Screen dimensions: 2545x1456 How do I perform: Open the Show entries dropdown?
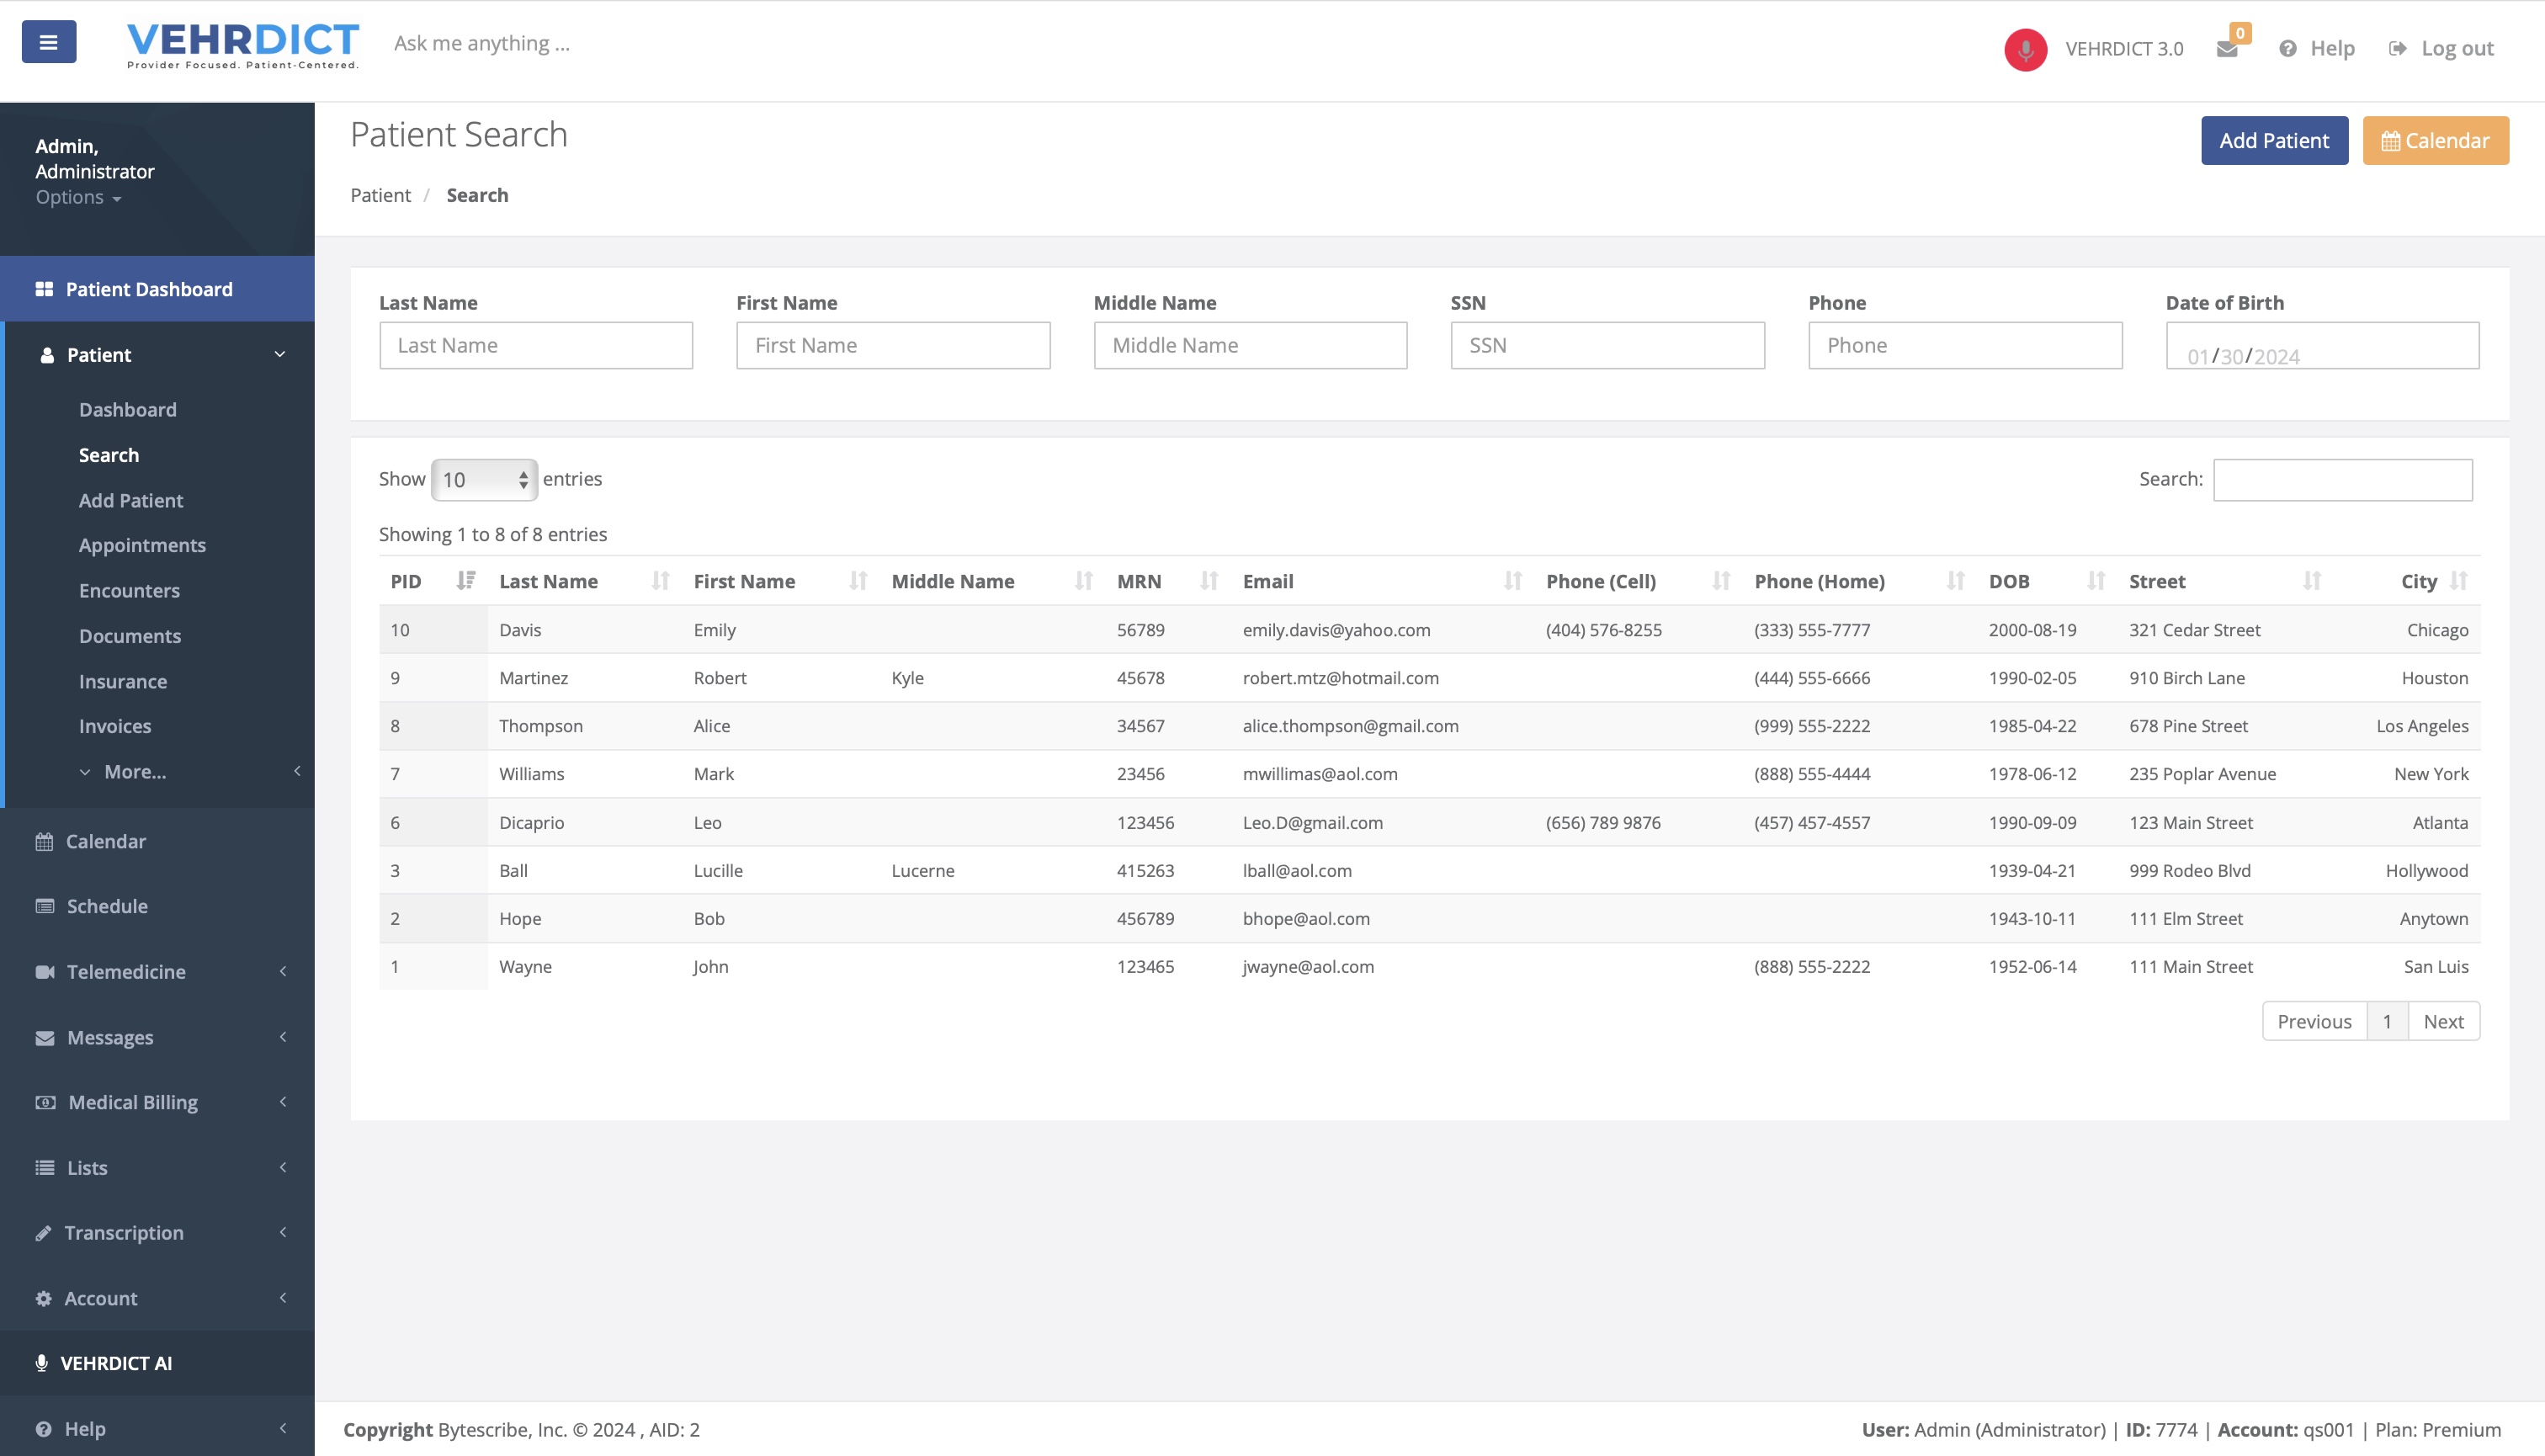(x=484, y=479)
